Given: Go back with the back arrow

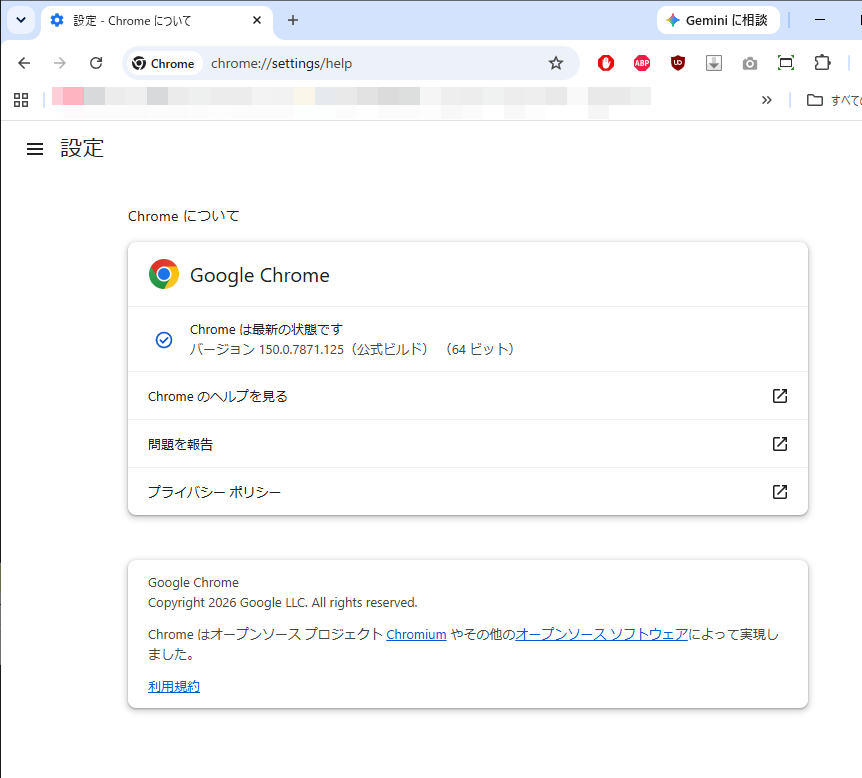Looking at the screenshot, I should tap(24, 63).
